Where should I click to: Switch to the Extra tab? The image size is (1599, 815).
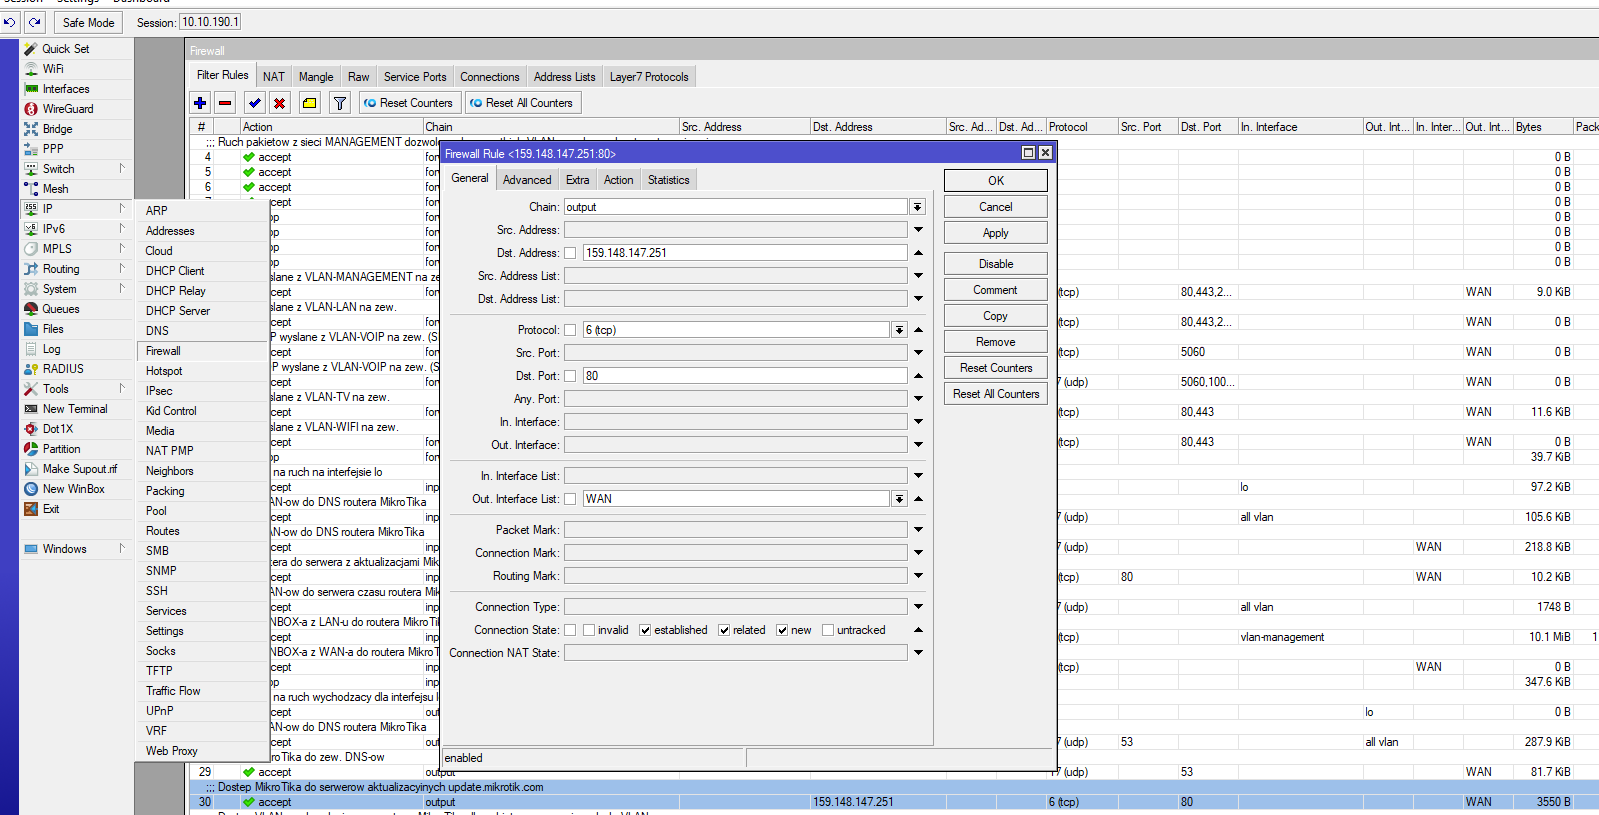(x=577, y=180)
